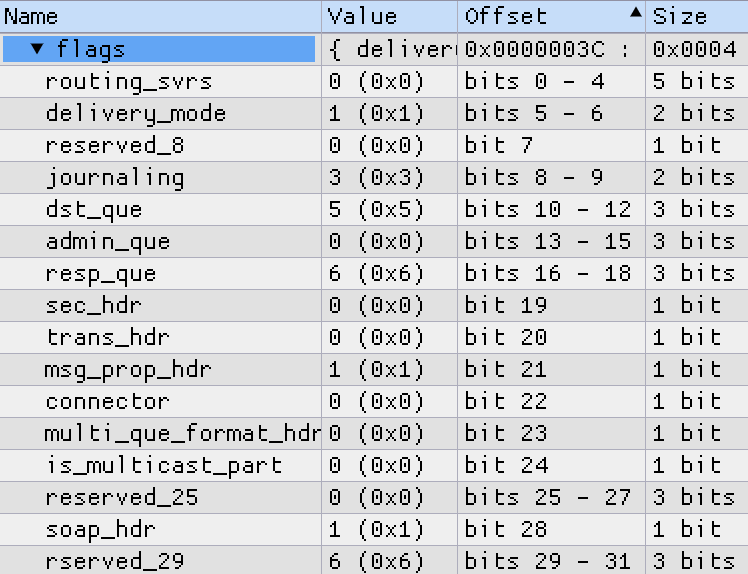Click the Offset column sort arrow
The width and height of the screenshot is (748, 574).
click(635, 13)
